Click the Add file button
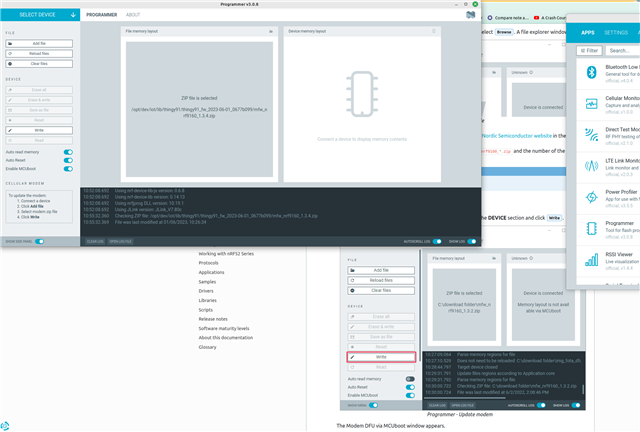This screenshot has width=640, height=432. click(39, 43)
